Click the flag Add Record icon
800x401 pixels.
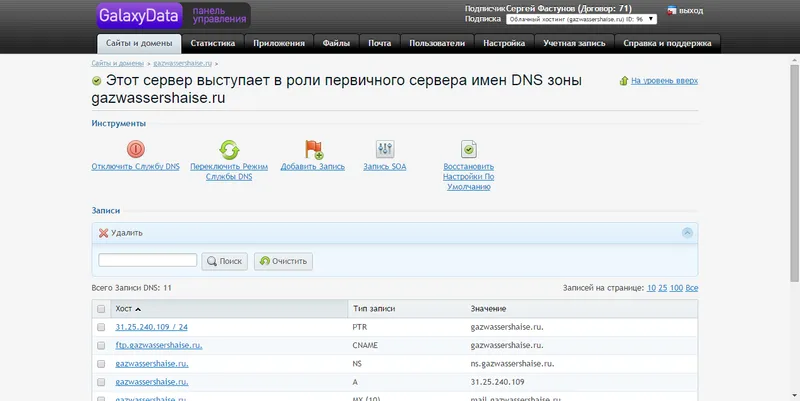click(x=313, y=149)
